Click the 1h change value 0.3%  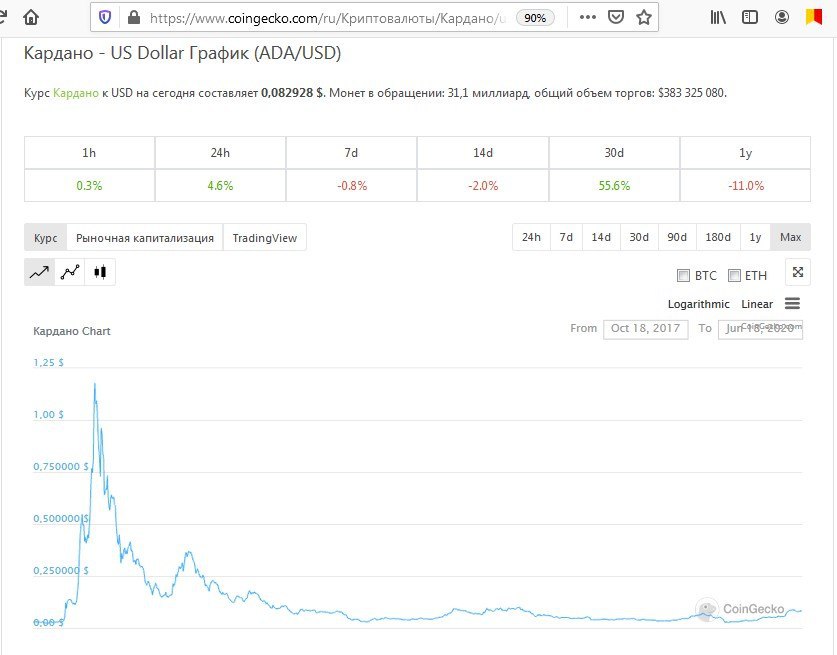point(89,186)
